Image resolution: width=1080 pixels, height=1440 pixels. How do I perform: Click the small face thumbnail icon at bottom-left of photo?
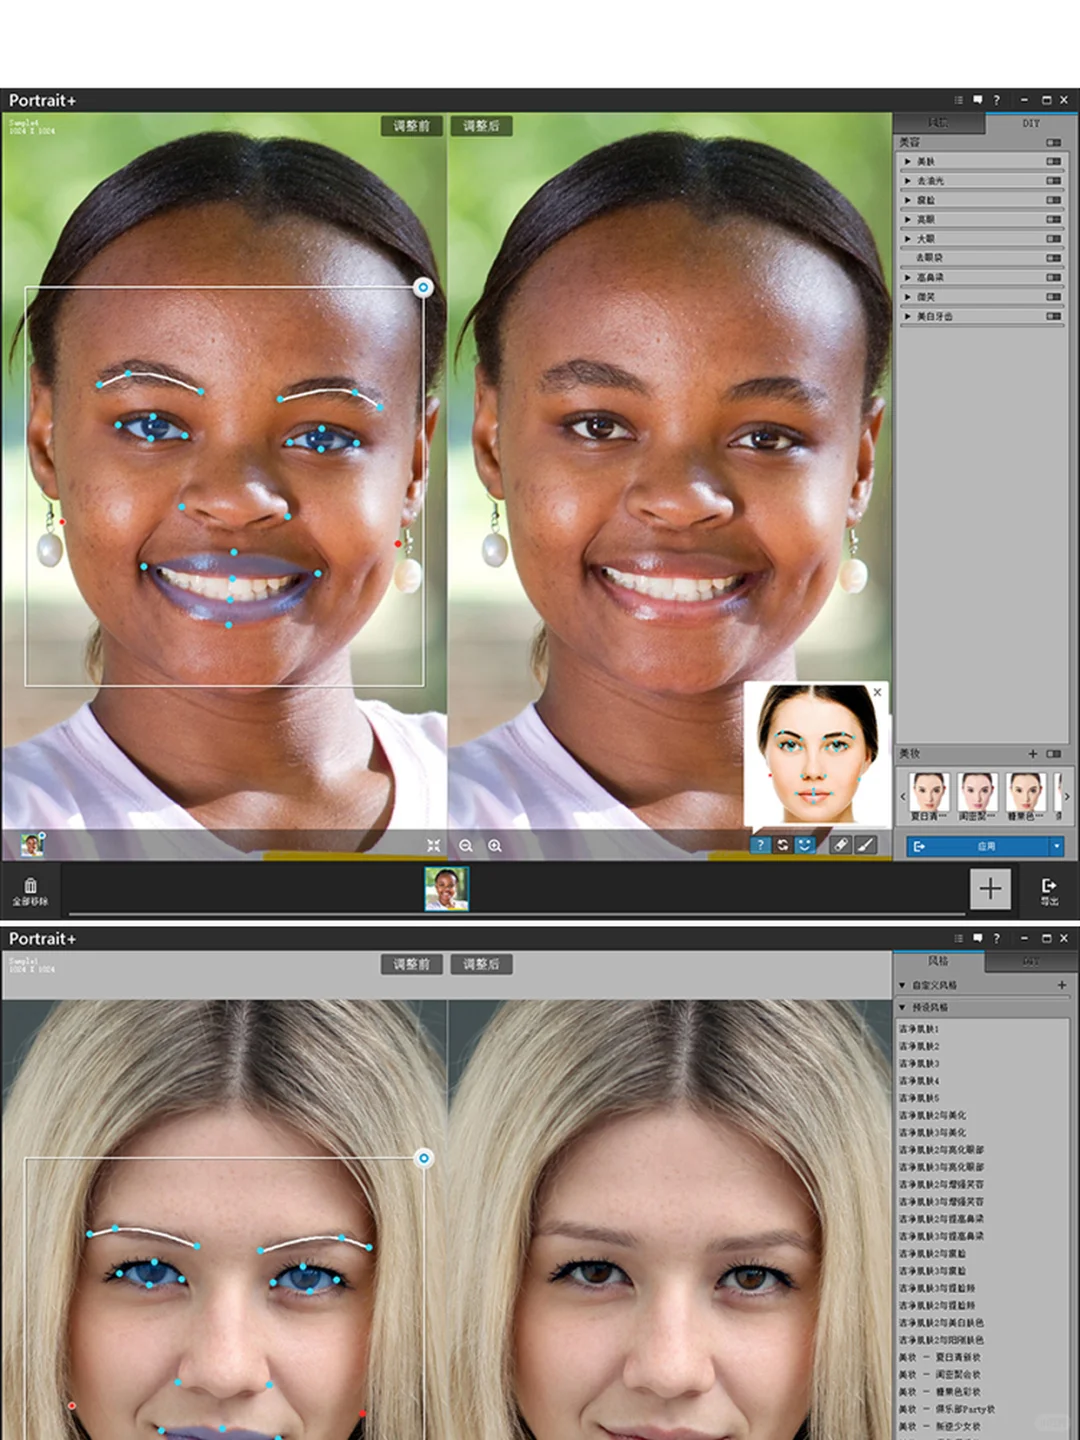point(32,845)
